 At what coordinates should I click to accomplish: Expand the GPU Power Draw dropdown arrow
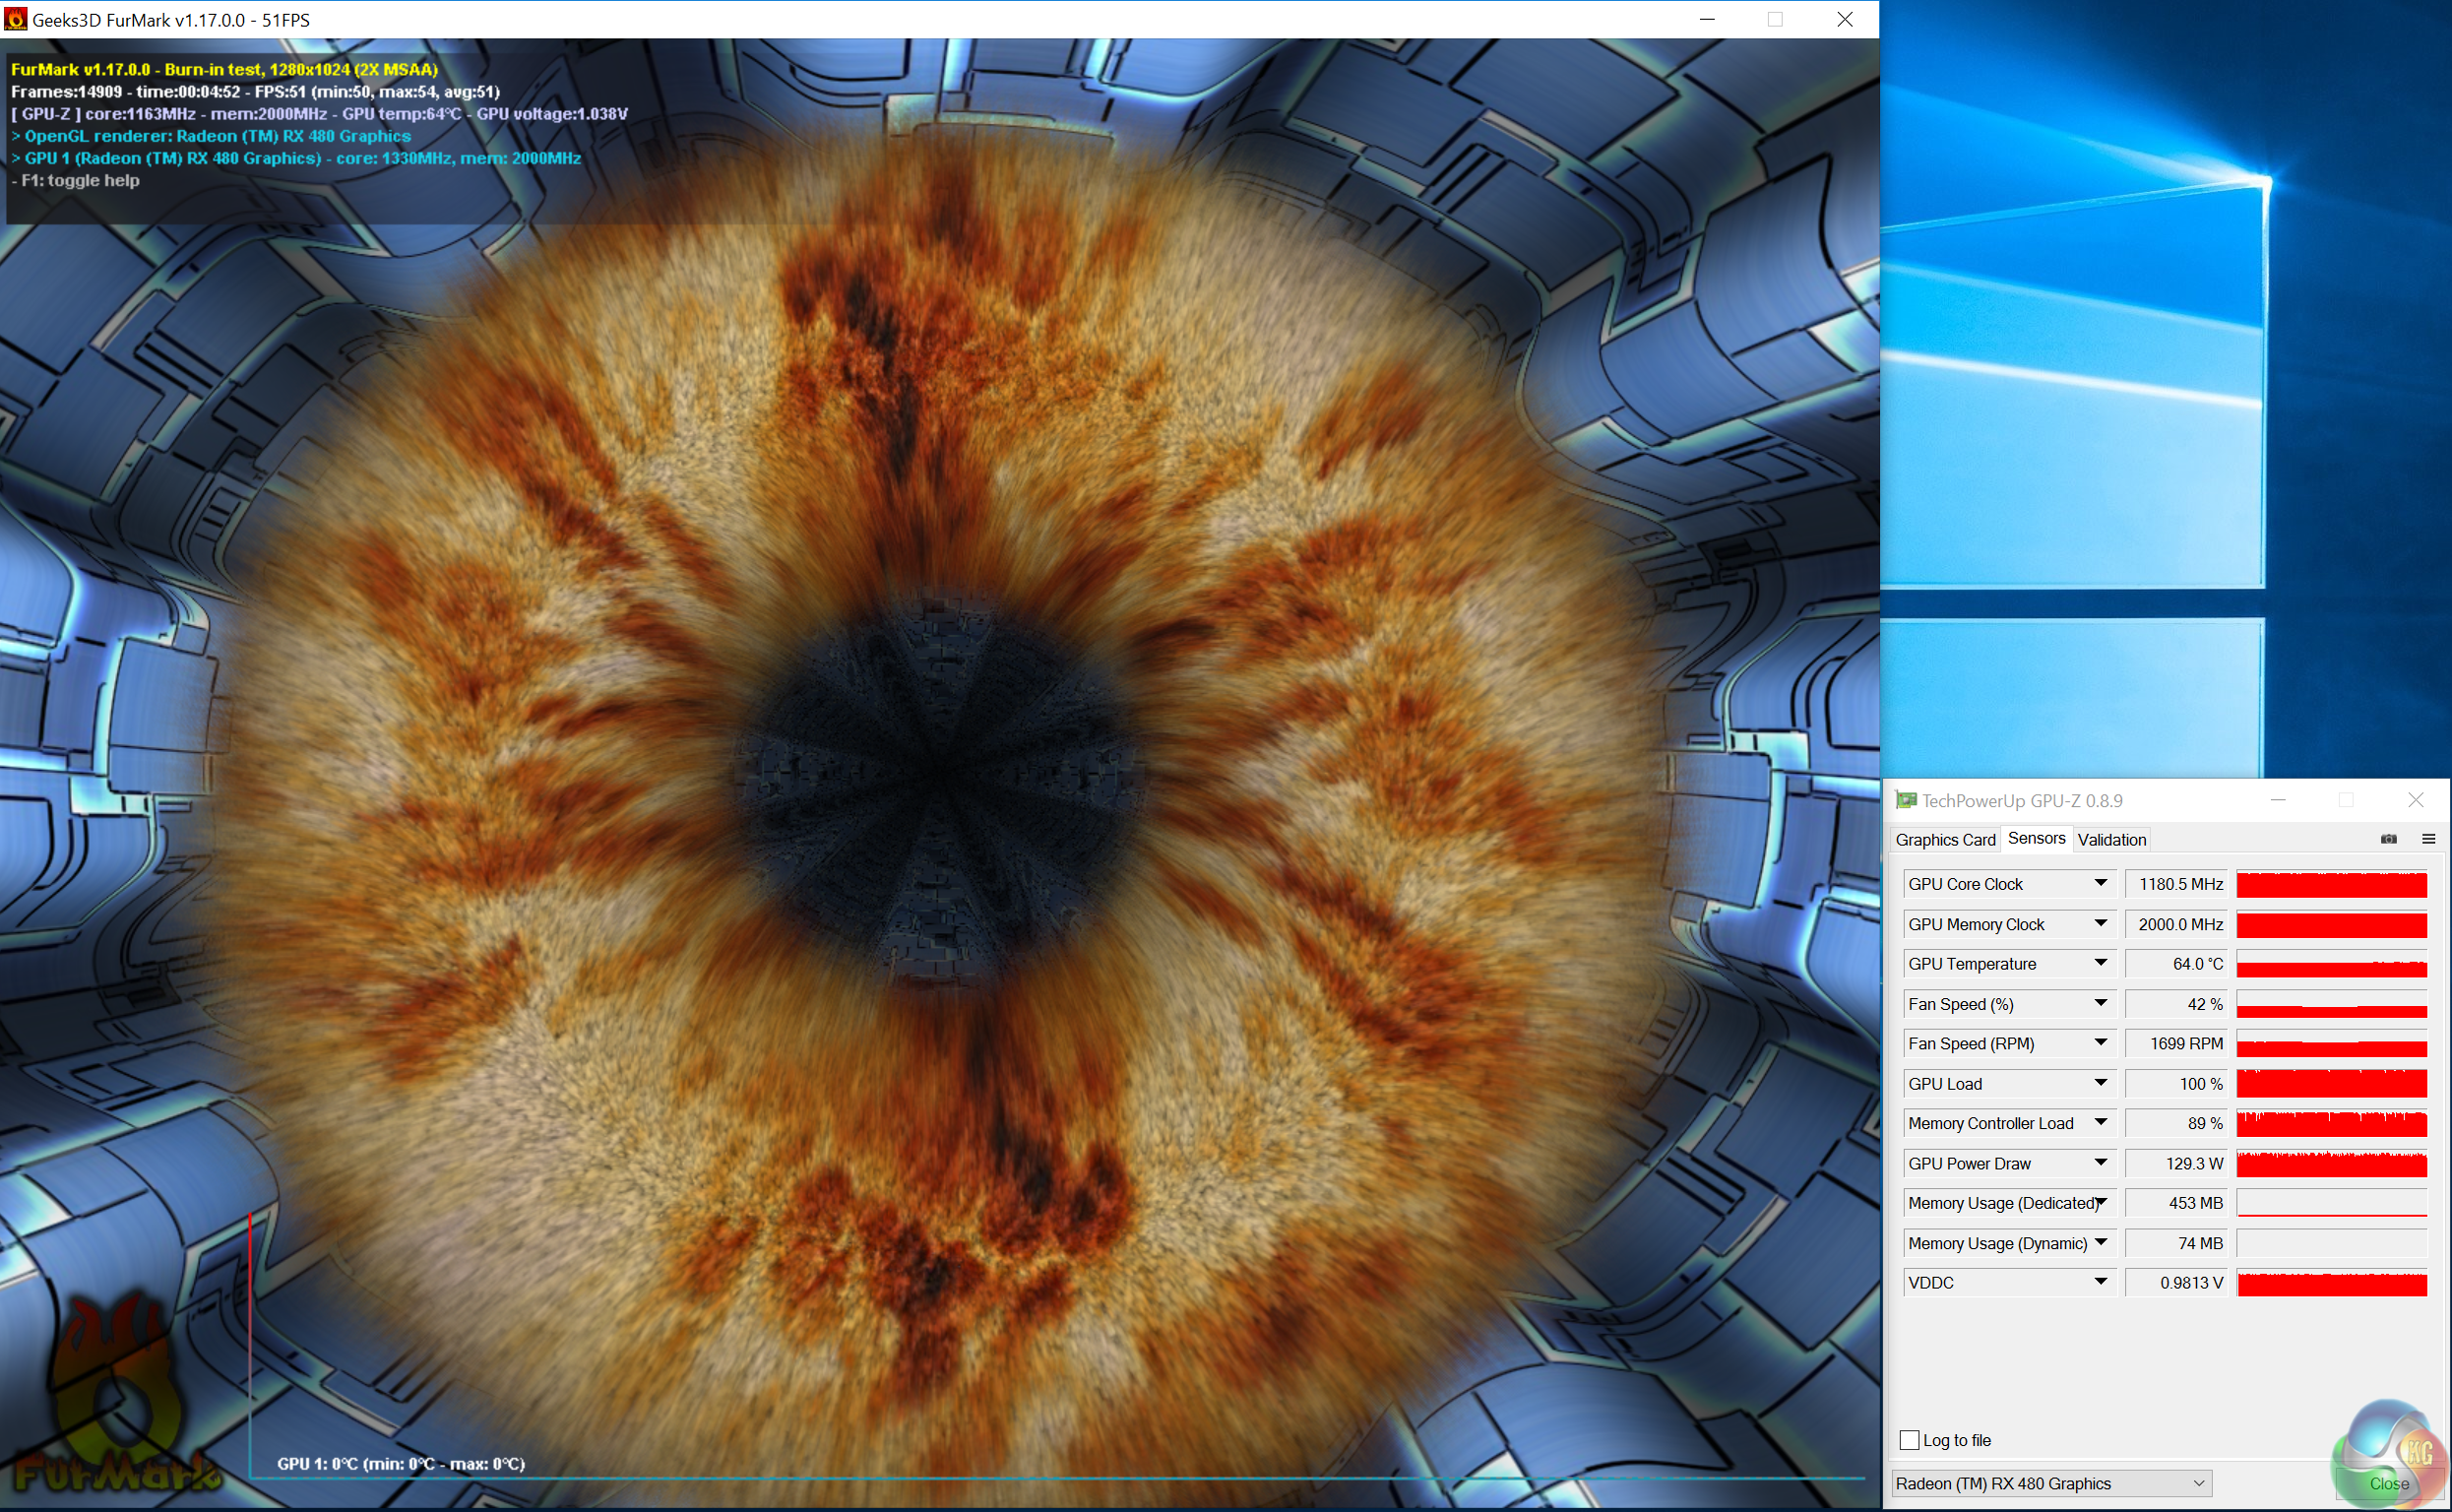[2100, 1163]
